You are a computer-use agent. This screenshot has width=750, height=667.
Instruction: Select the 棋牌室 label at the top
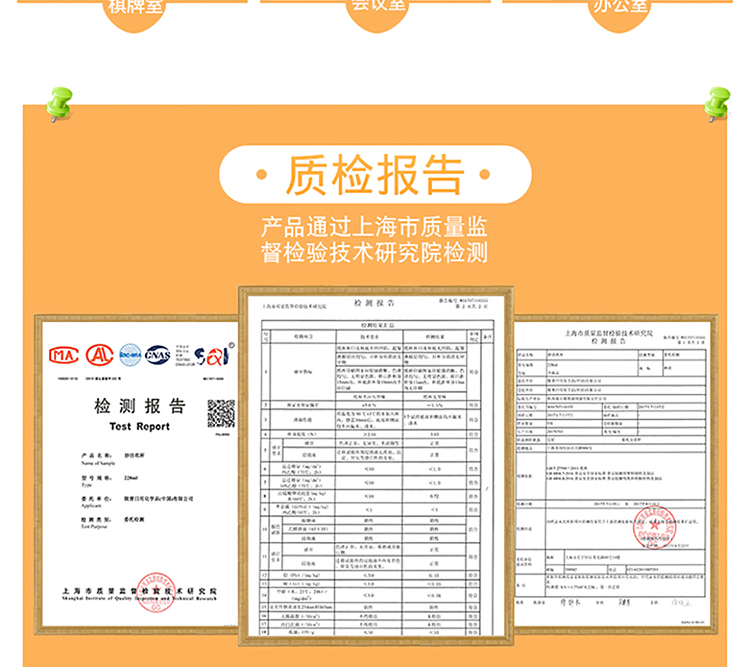[x=134, y=6]
